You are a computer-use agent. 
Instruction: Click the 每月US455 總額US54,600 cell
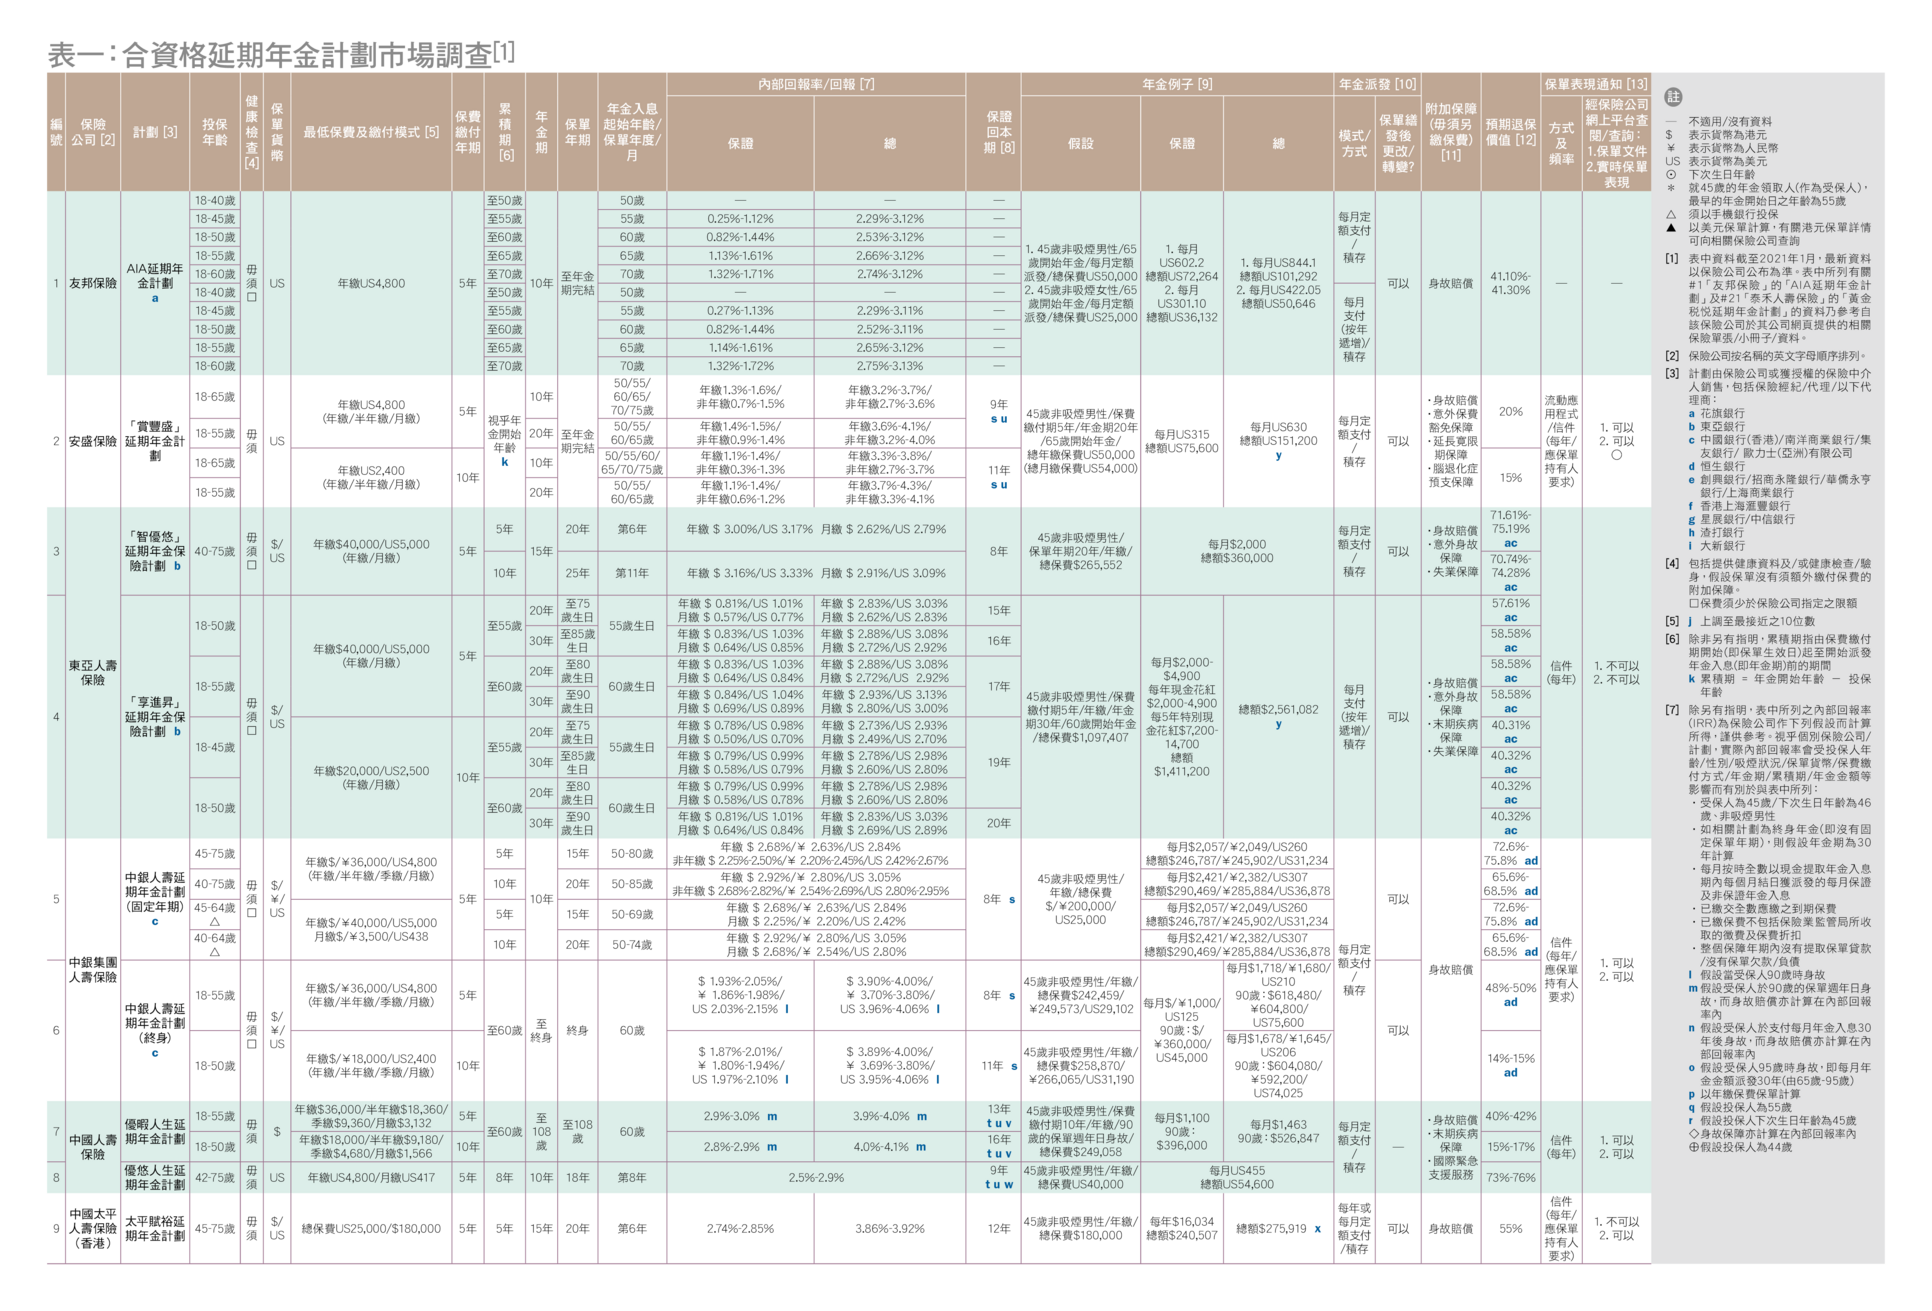pyautogui.click(x=1236, y=1177)
